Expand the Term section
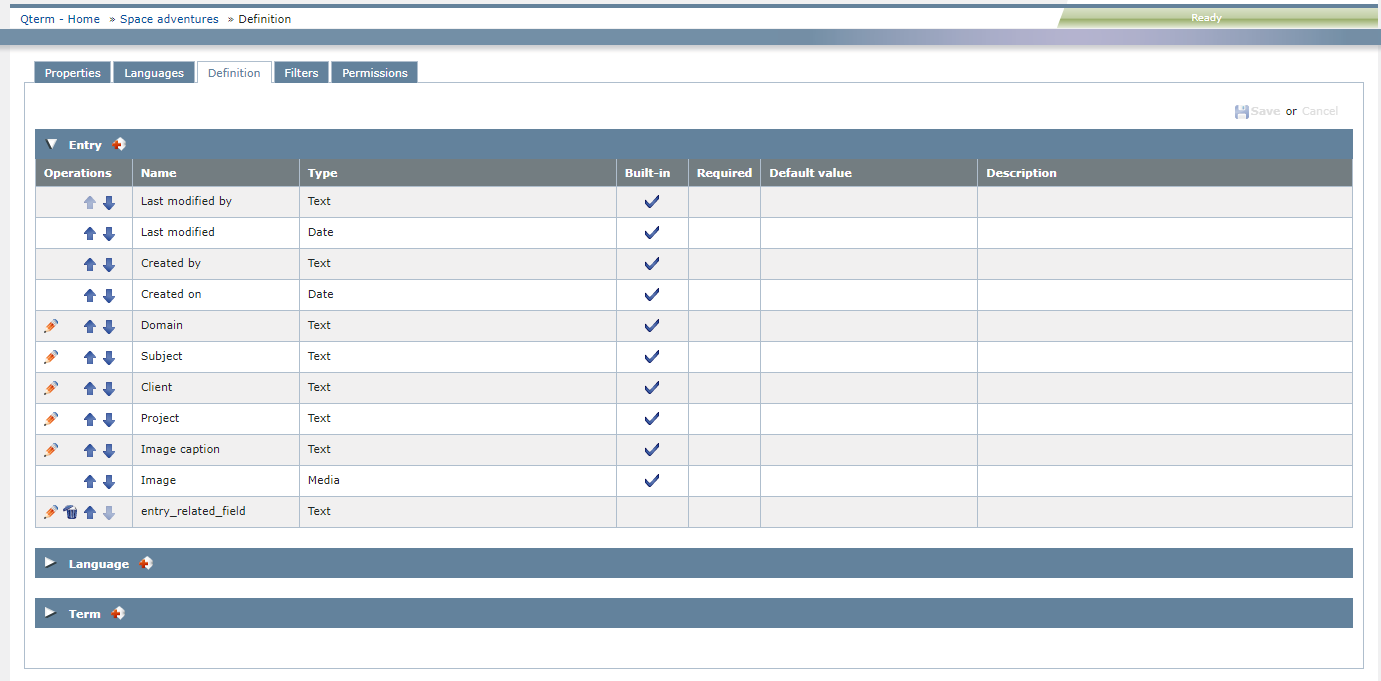Viewport: 1381px width, 681px height. (50, 612)
